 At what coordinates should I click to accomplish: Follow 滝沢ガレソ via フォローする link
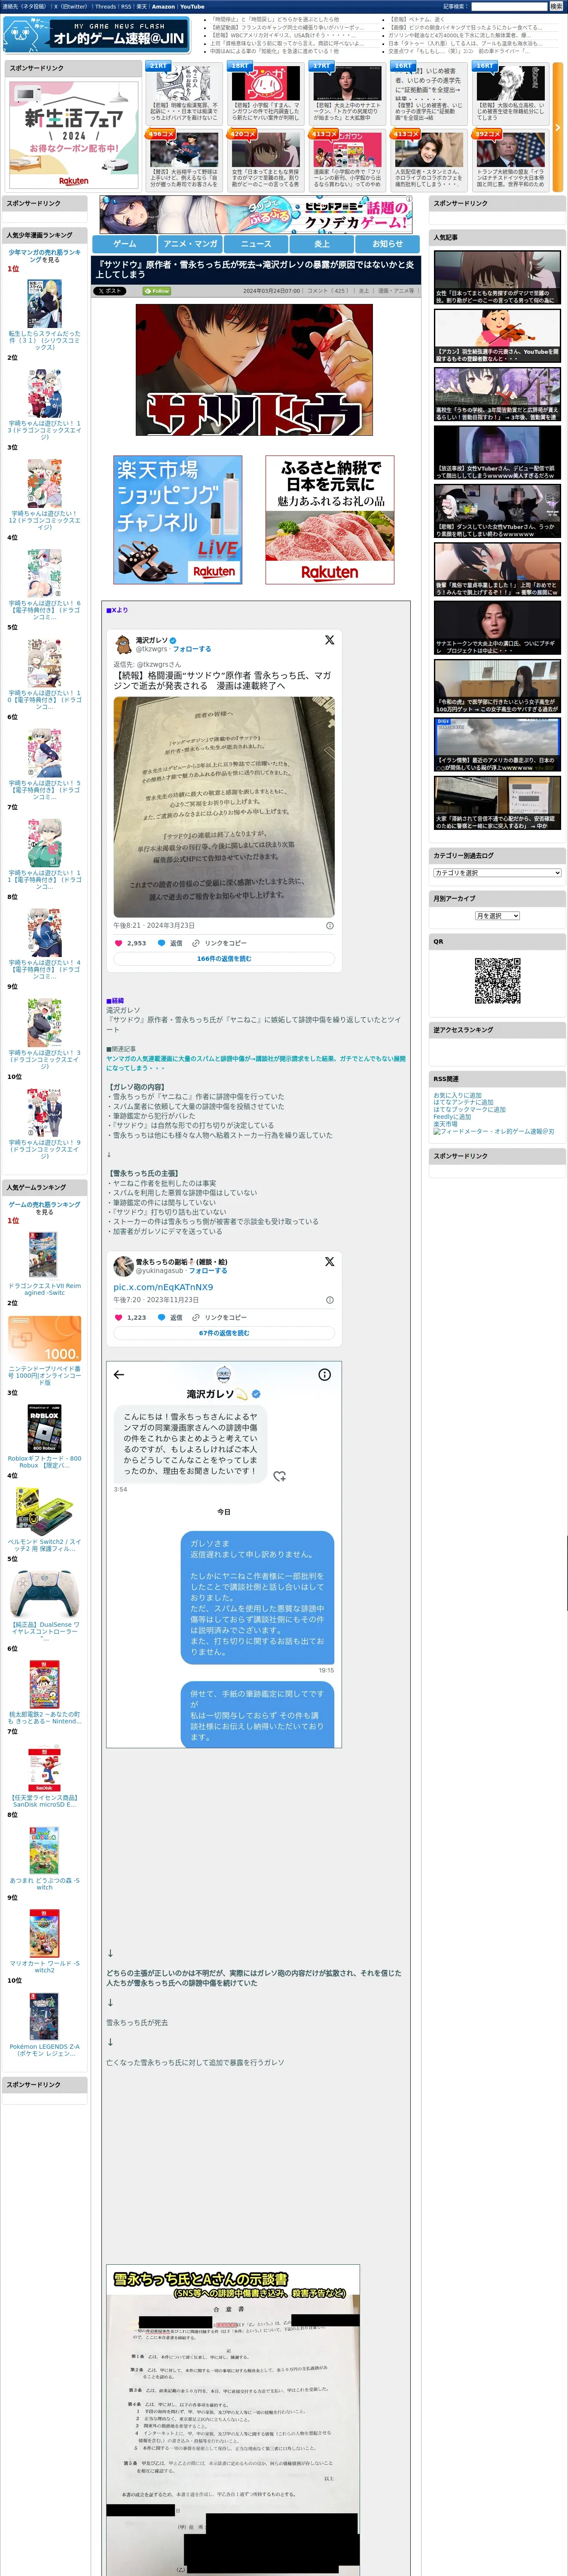[x=192, y=649]
